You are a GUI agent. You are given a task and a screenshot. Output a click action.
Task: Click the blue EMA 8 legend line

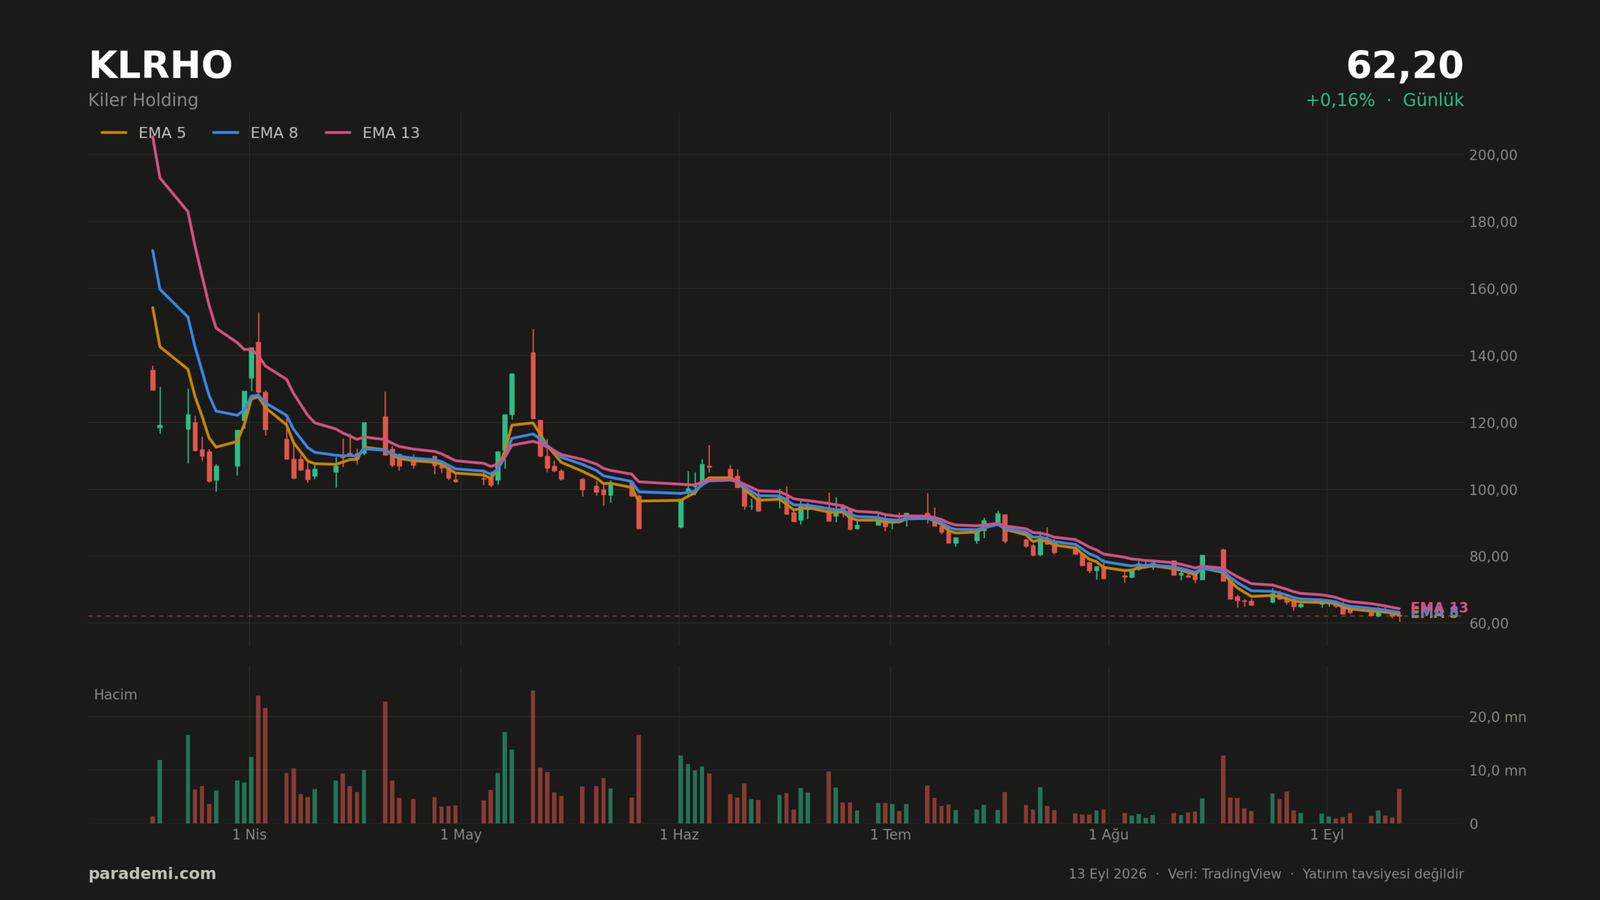(x=226, y=133)
